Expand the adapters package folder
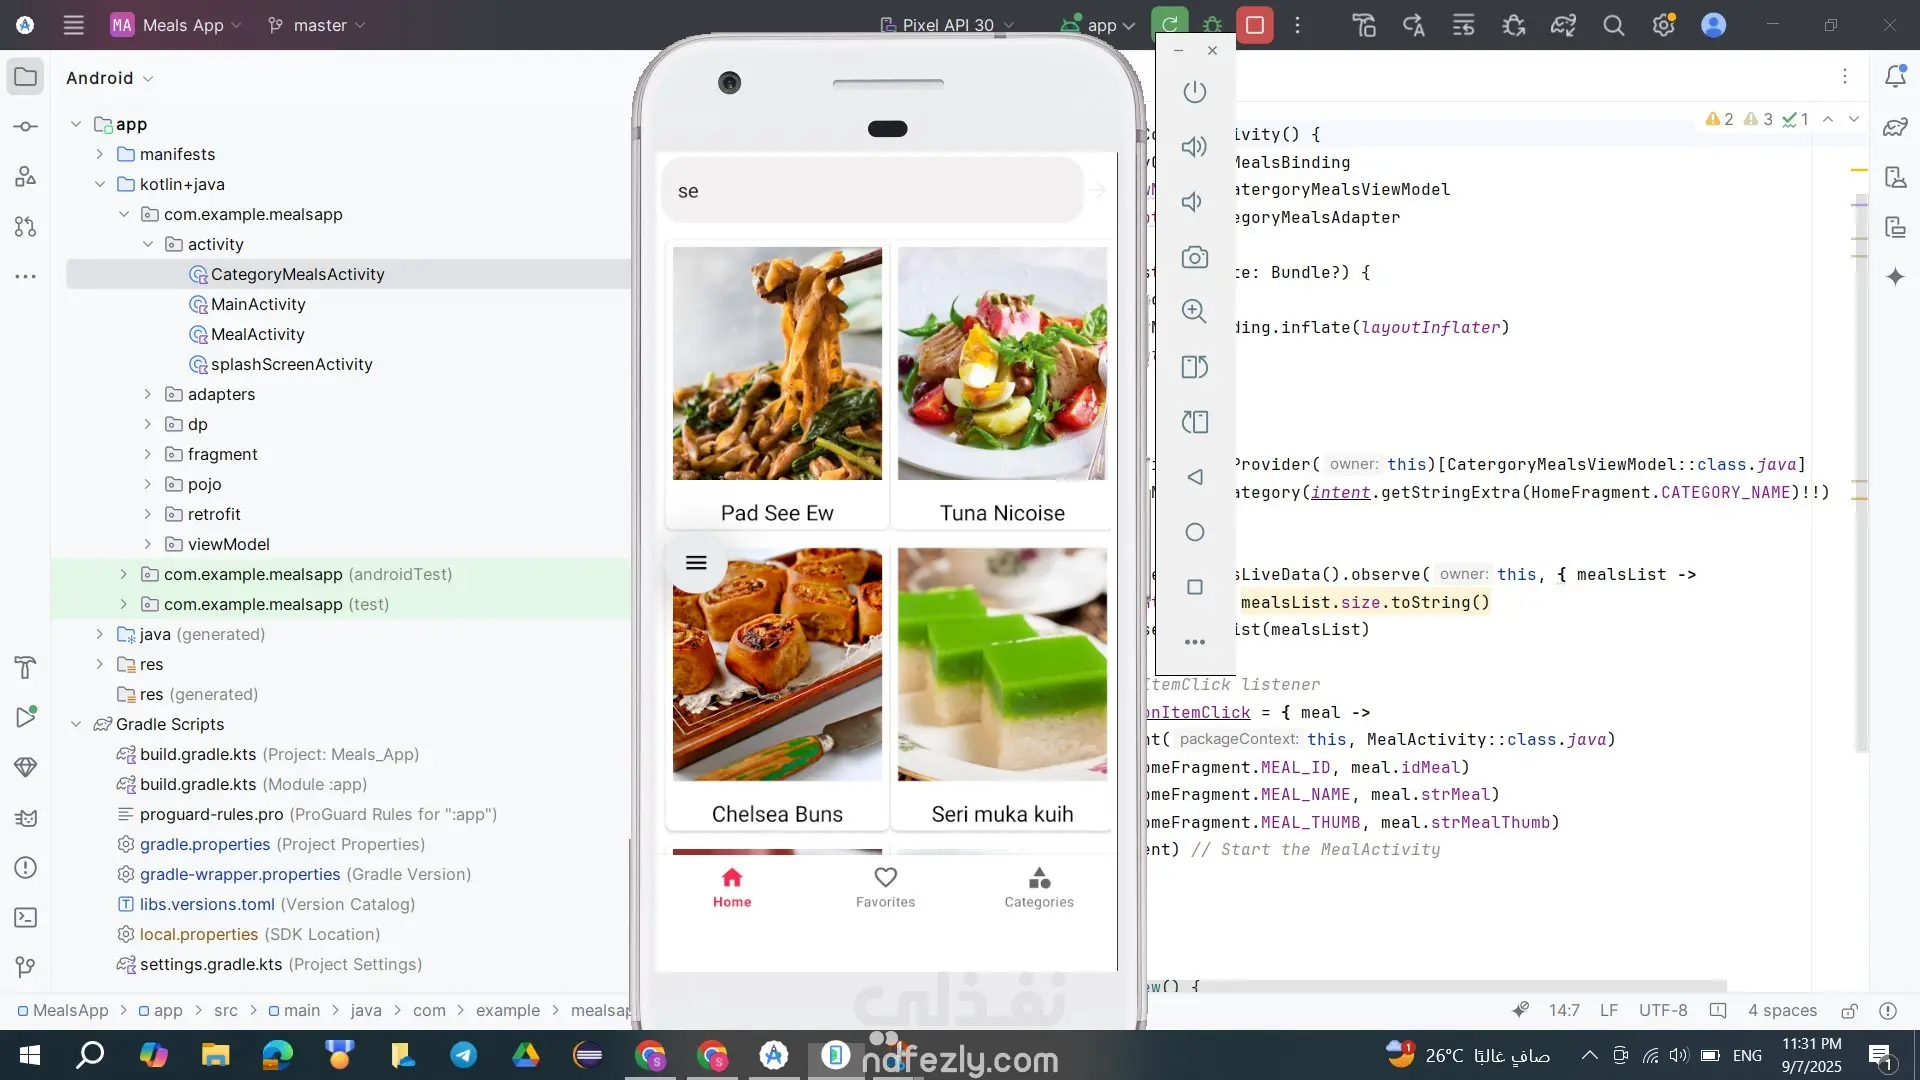 148,394
